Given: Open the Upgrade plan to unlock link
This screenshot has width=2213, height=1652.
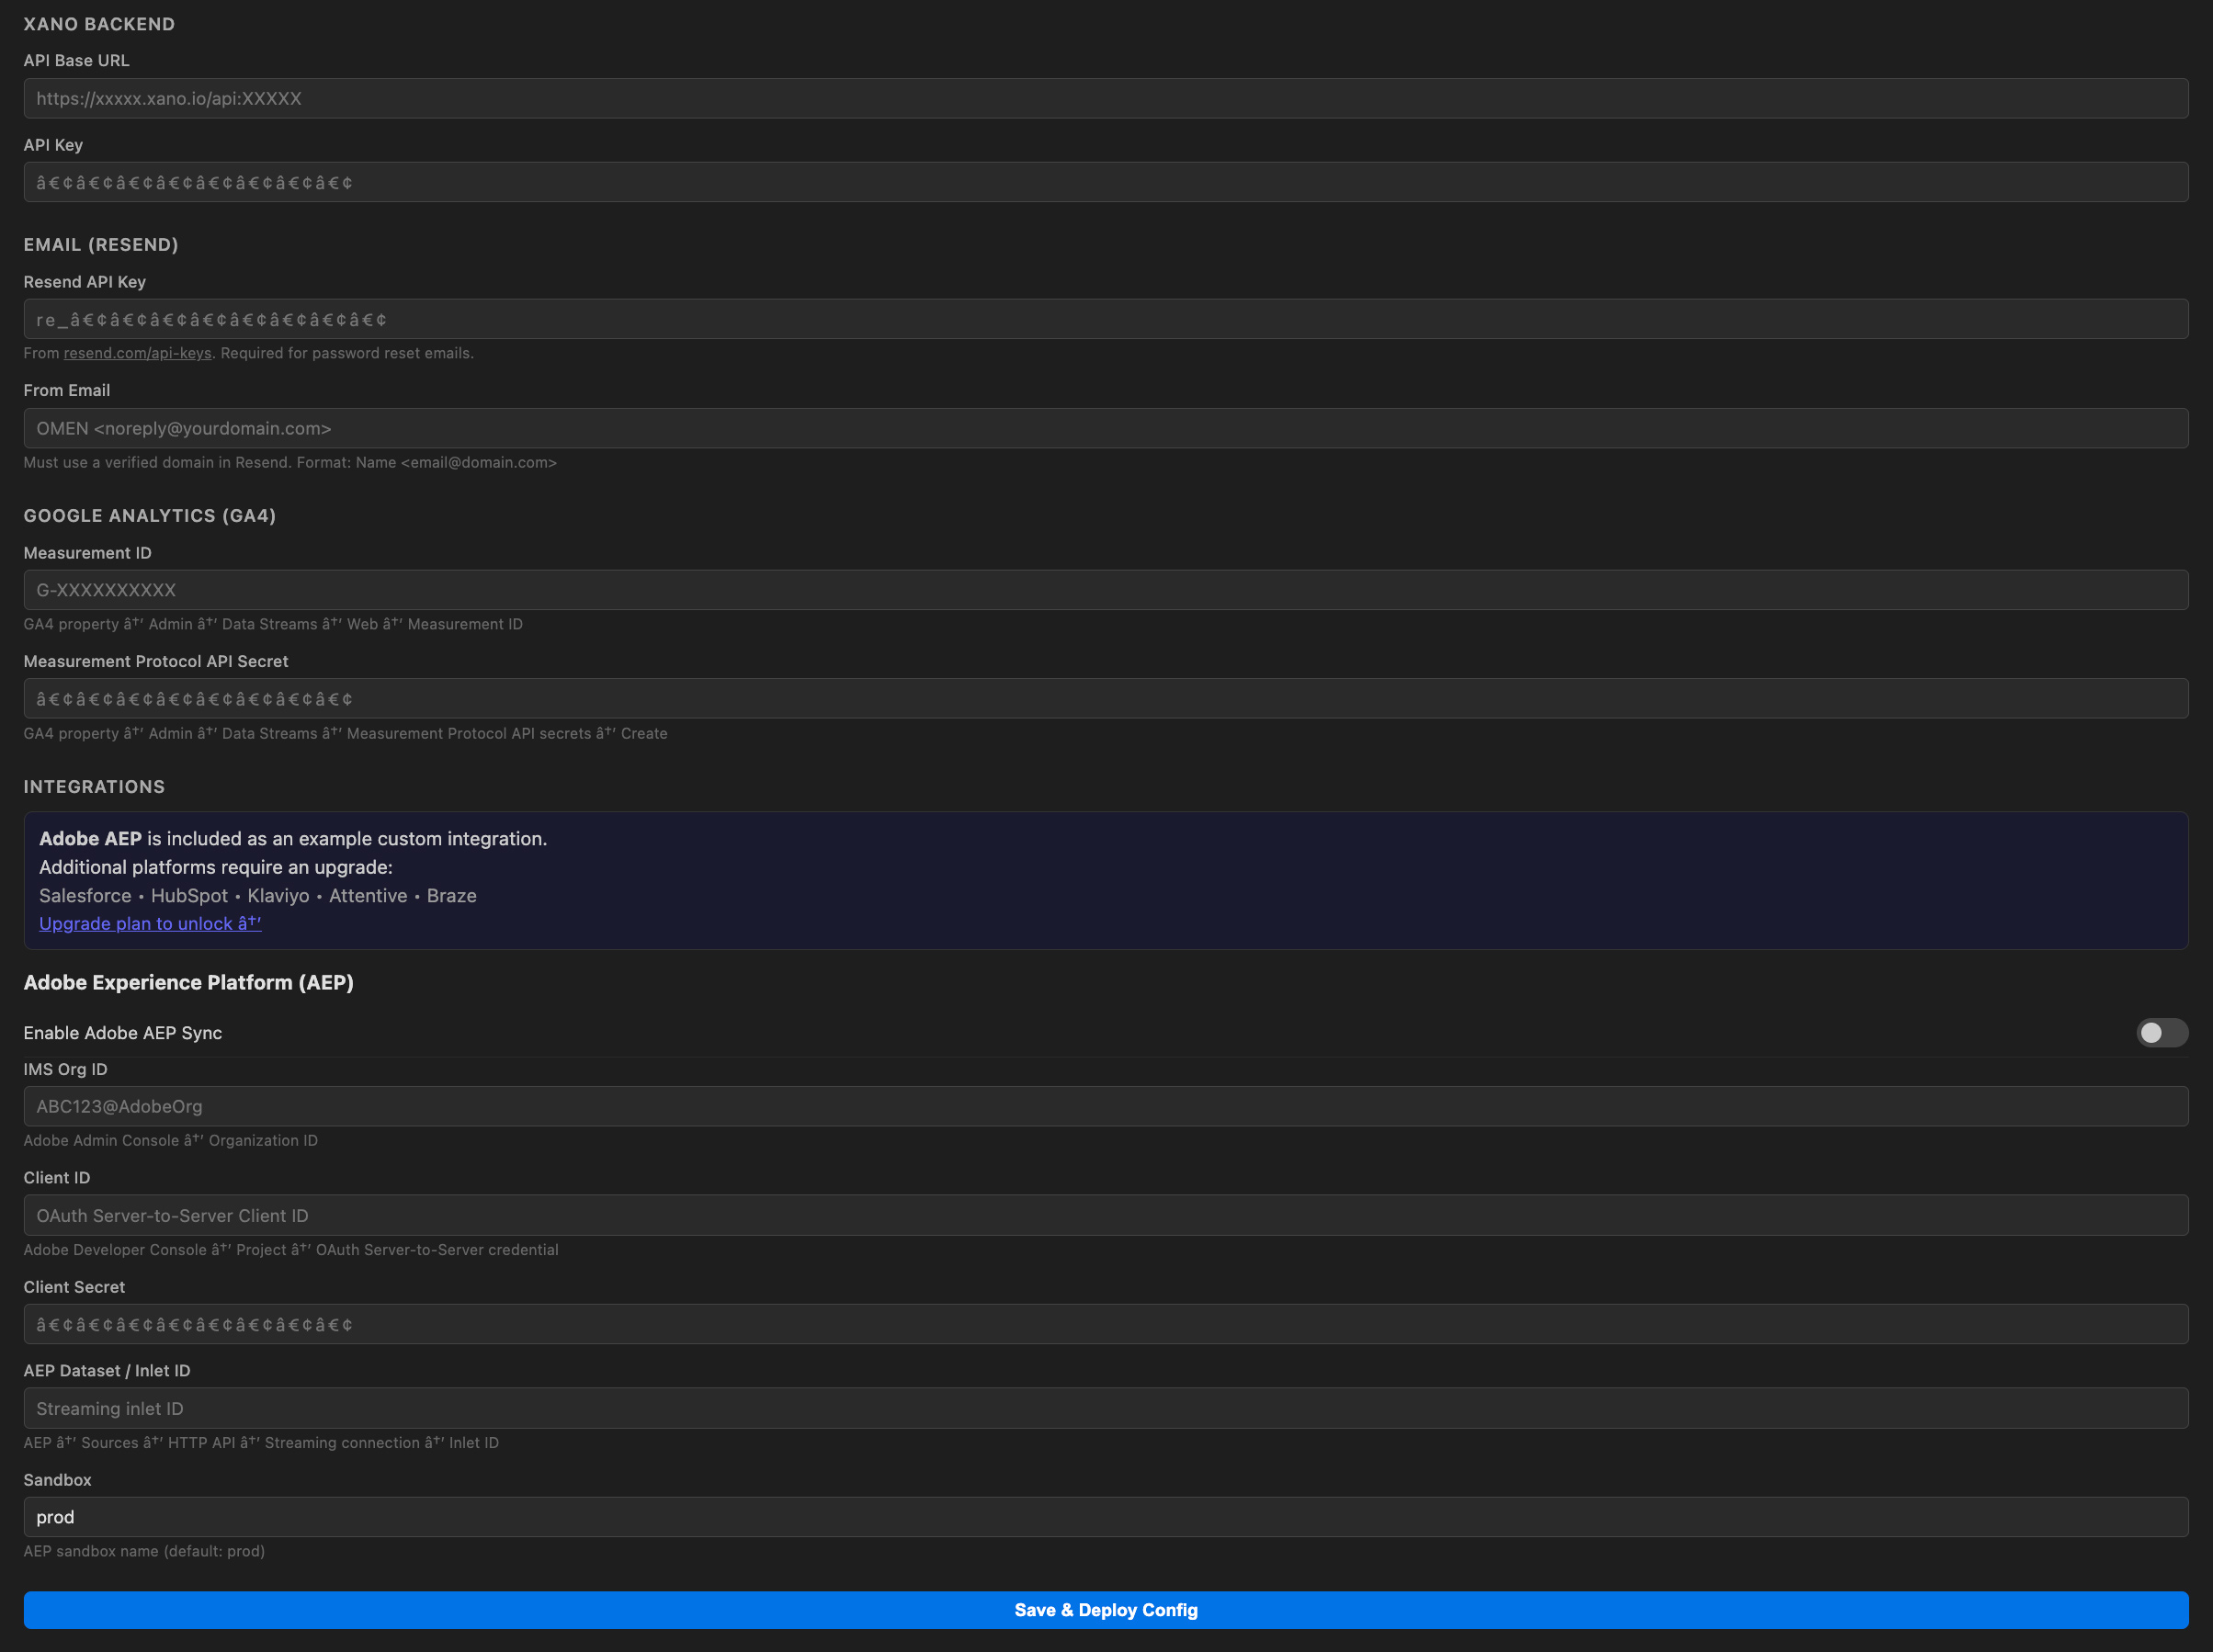Looking at the screenshot, I should tap(150, 924).
